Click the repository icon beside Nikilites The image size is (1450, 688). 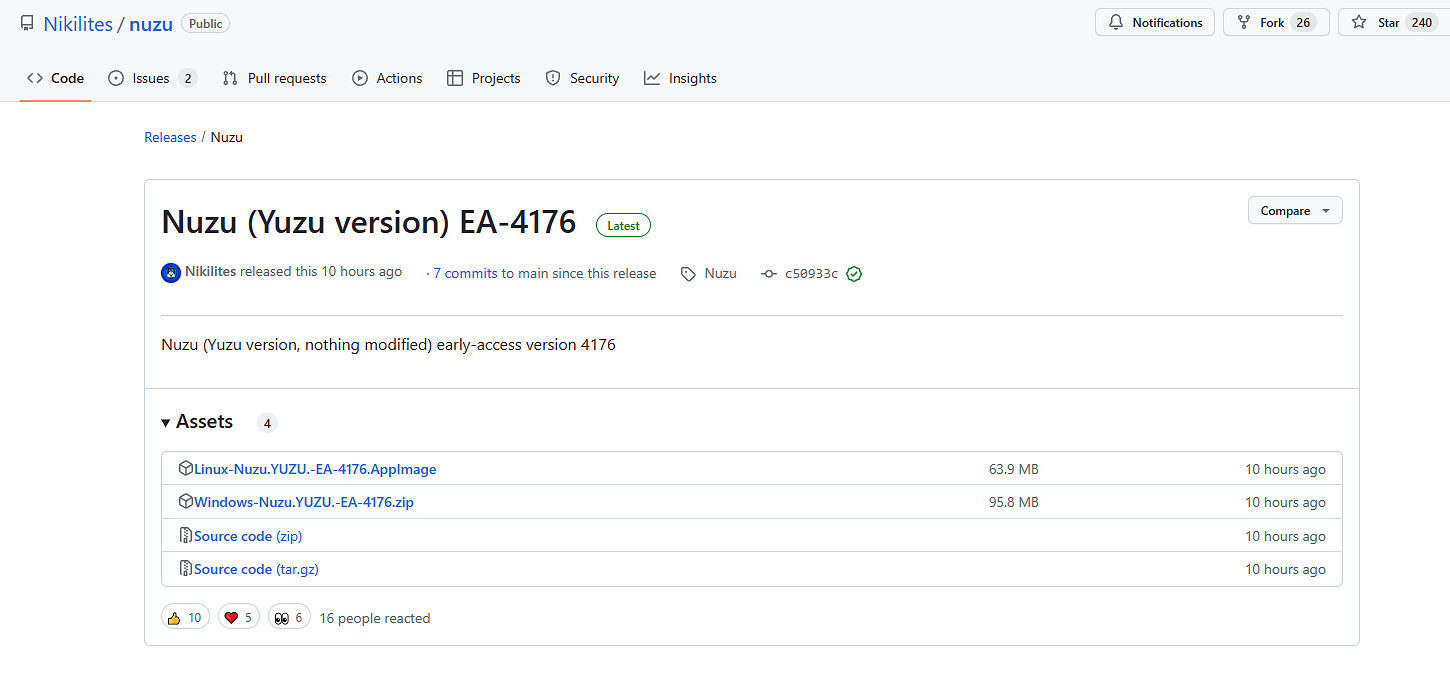pyautogui.click(x=27, y=24)
